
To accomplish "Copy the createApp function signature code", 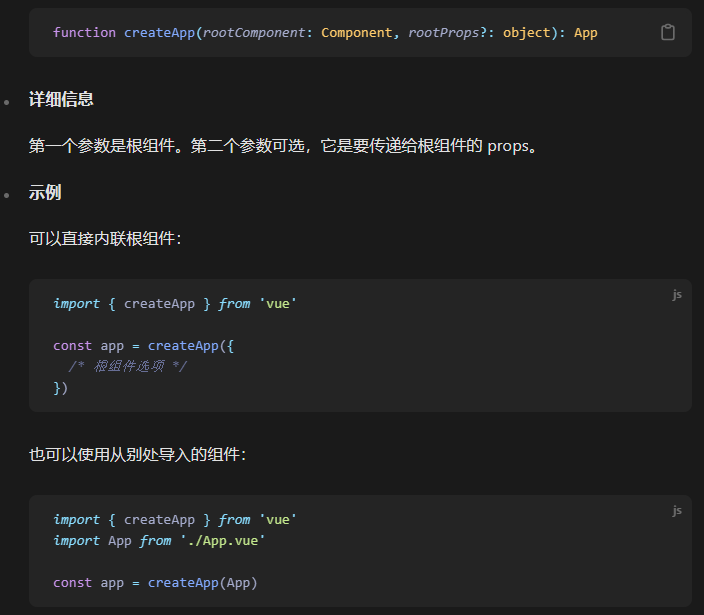I will point(668,32).
